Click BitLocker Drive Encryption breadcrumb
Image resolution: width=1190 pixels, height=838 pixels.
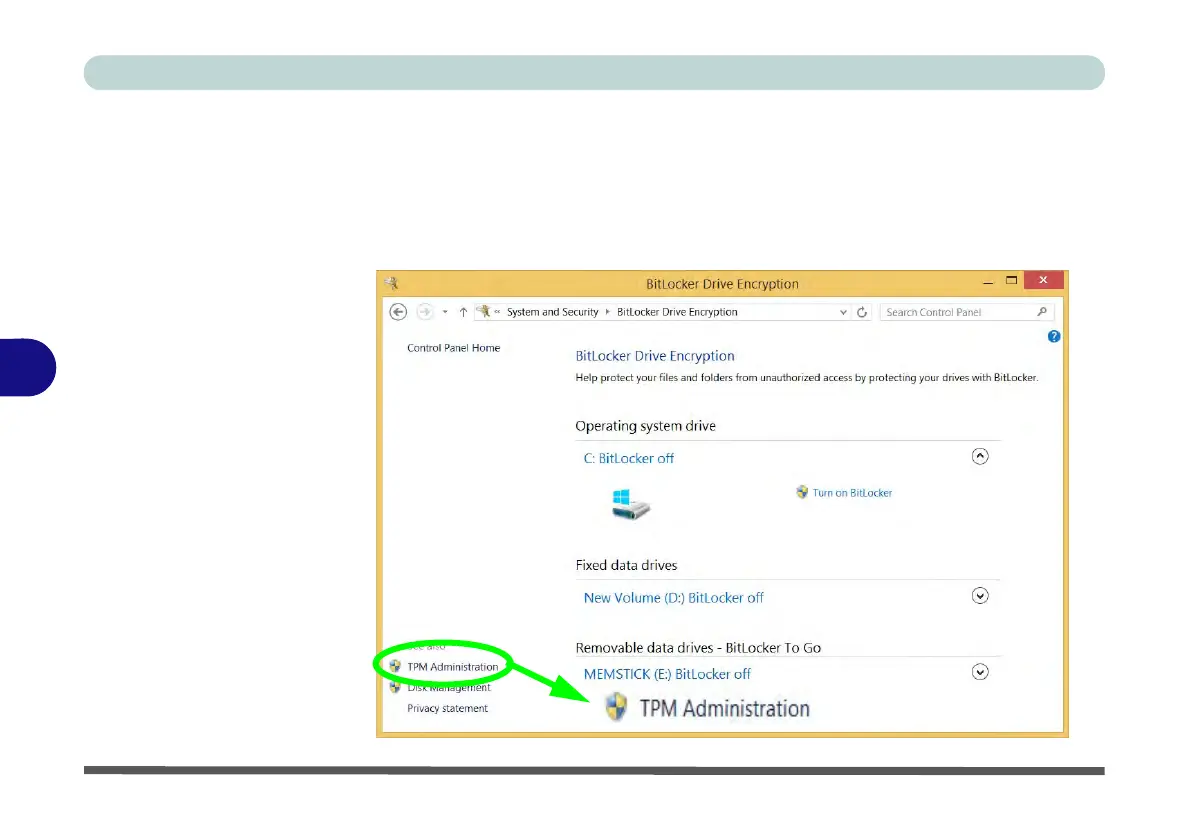click(677, 312)
